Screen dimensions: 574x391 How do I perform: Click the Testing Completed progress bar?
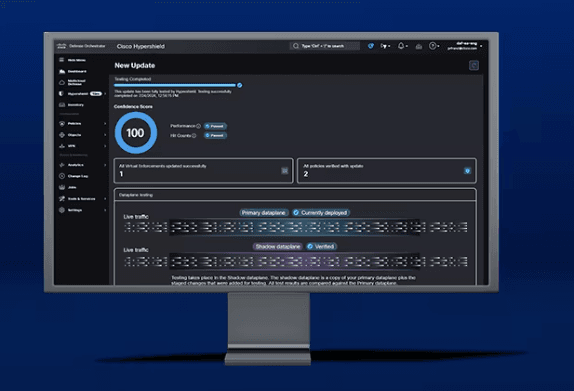176,85
